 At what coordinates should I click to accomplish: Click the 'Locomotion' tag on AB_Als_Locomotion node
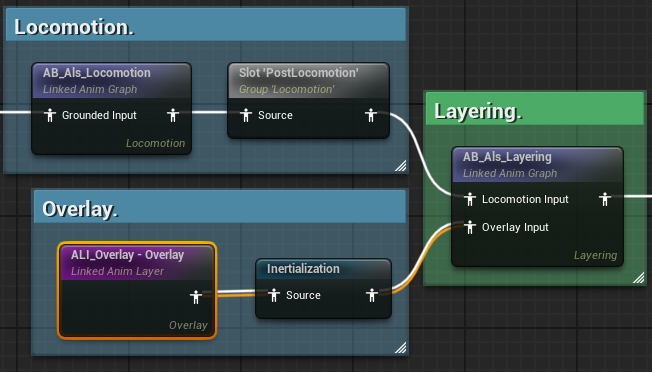pos(156,143)
